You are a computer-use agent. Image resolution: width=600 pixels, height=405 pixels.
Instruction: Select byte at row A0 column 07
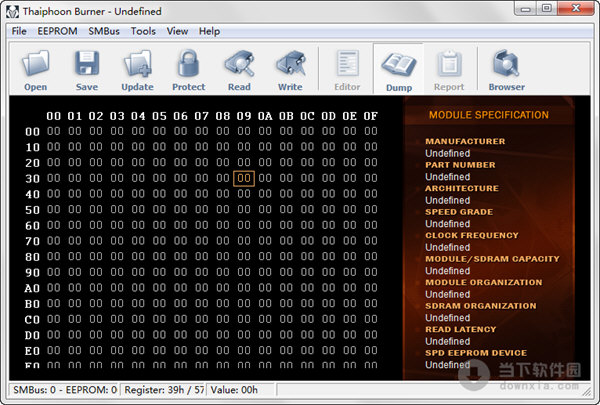point(202,287)
